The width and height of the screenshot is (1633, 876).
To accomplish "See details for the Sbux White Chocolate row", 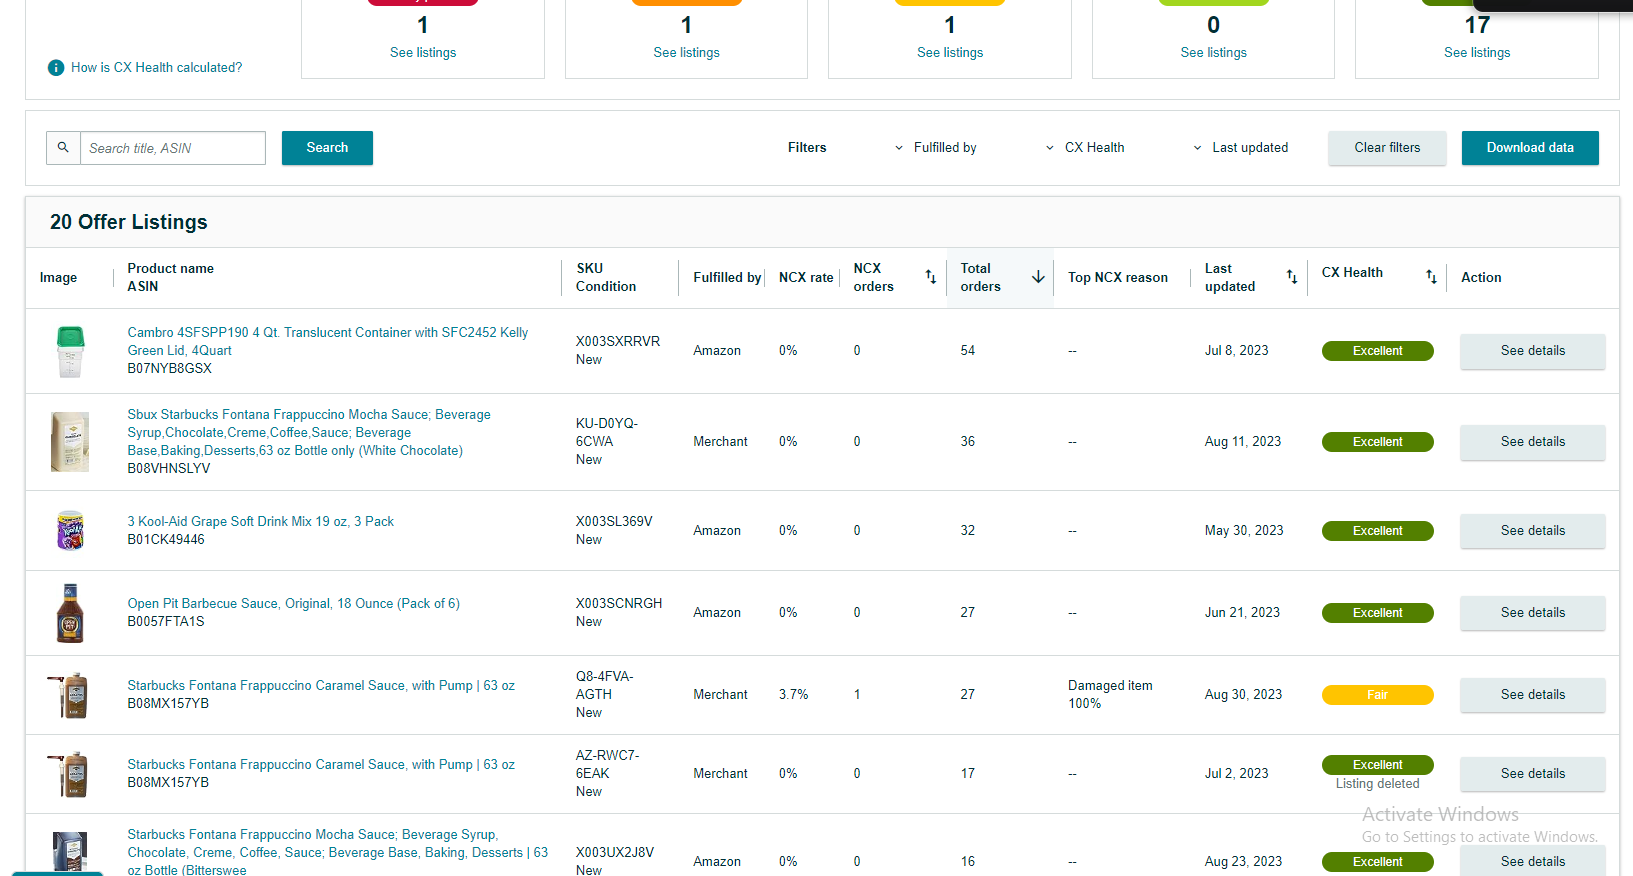I will 1533,442.
